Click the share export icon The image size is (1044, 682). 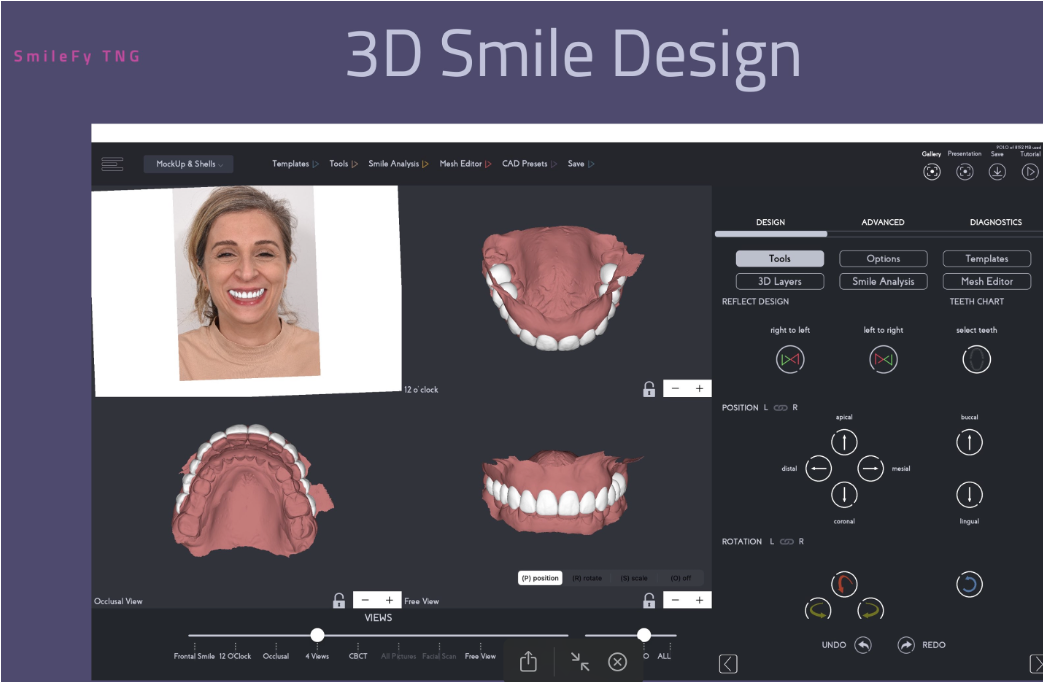coord(529,661)
